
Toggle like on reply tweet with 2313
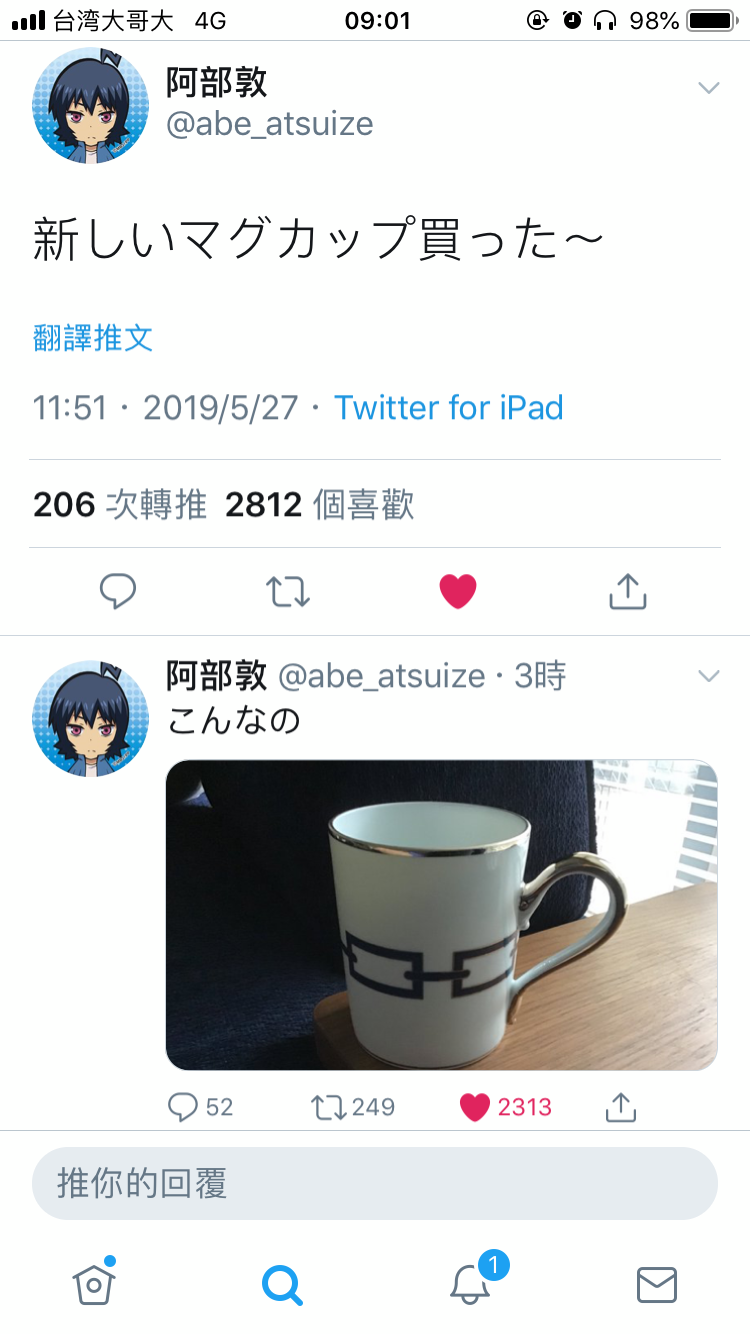click(505, 1107)
